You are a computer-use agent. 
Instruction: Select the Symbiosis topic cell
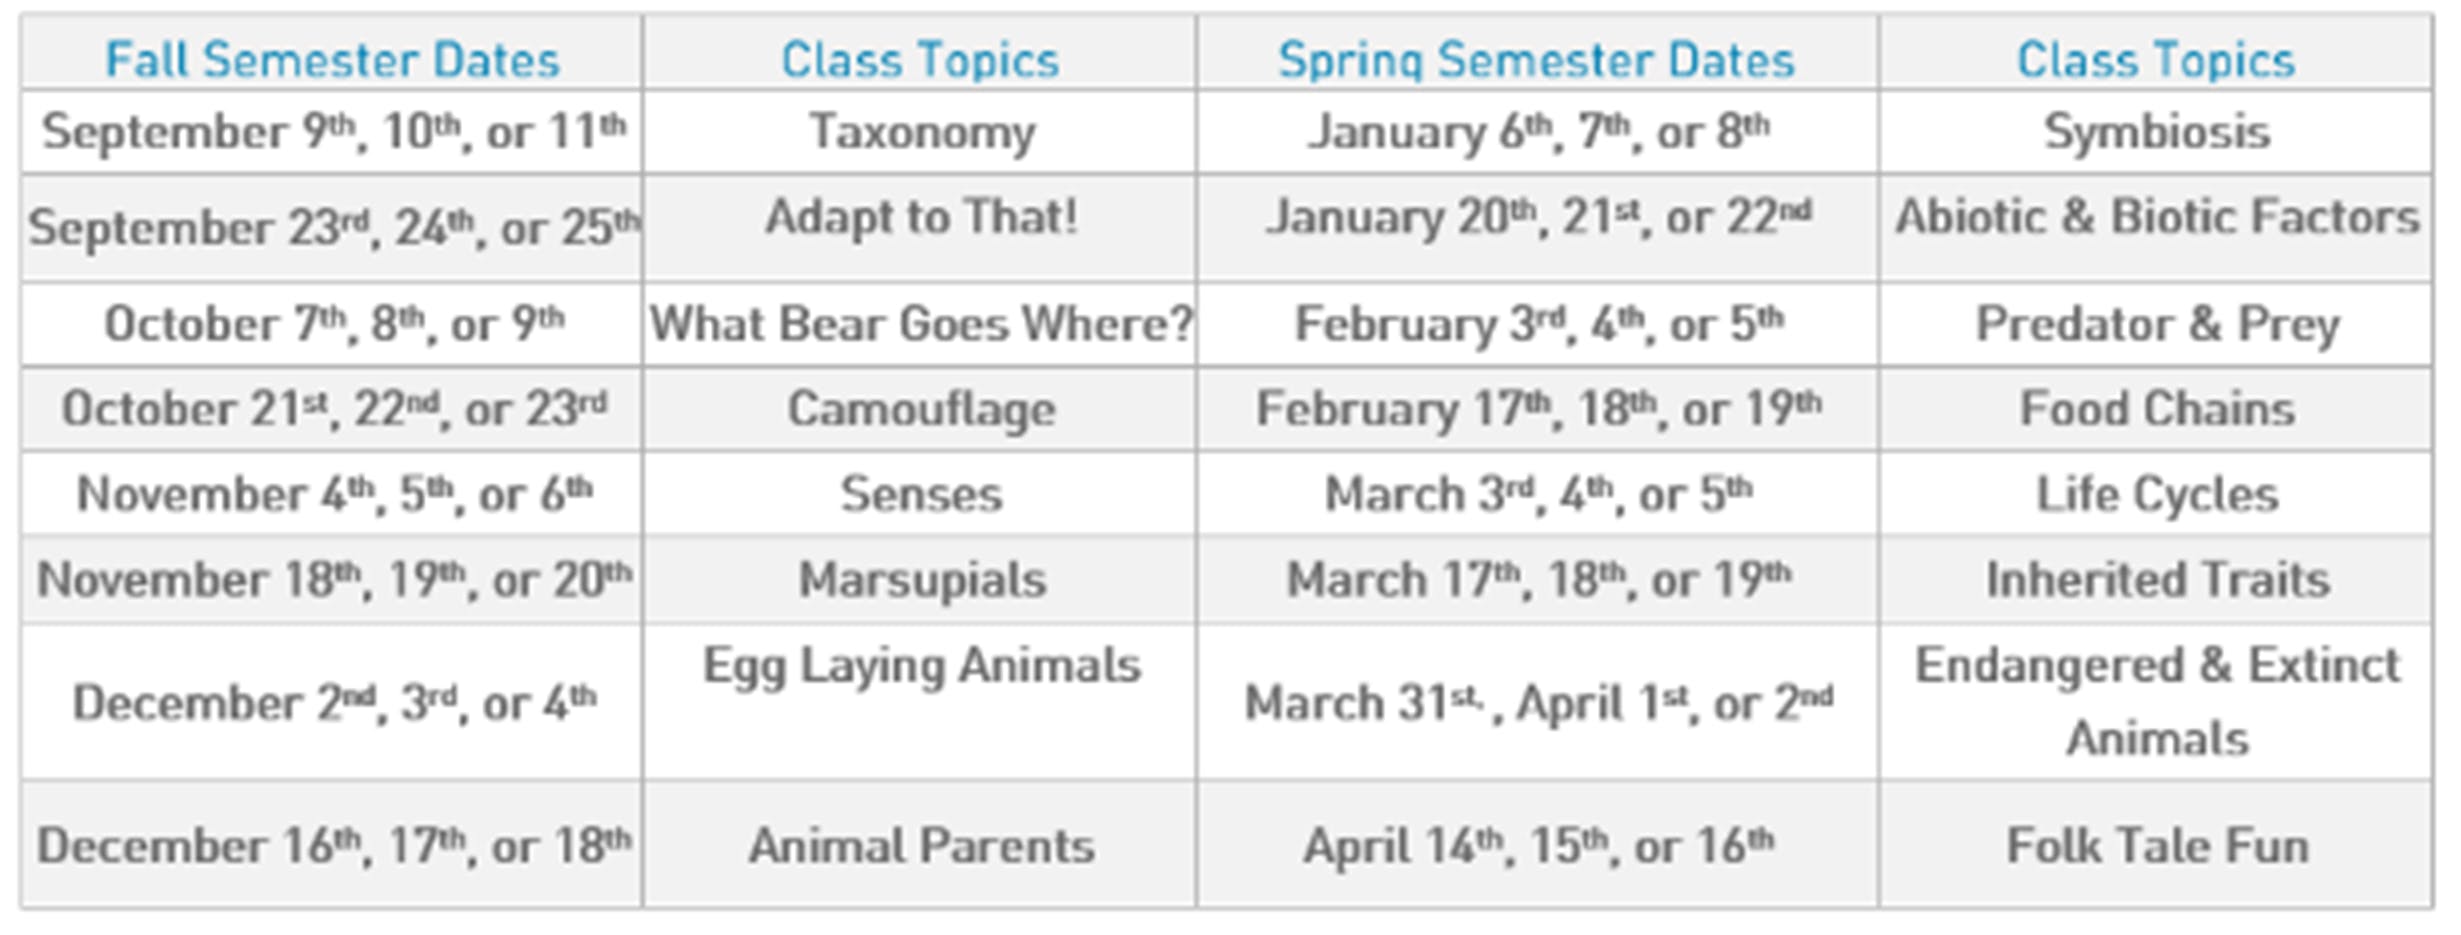click(x=2157, y=132)
